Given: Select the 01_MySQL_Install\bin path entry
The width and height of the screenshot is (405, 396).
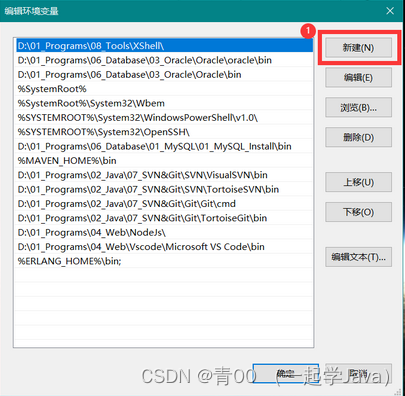Looking at the screenshot, I should pyautogui.click(x=164, y=146).
